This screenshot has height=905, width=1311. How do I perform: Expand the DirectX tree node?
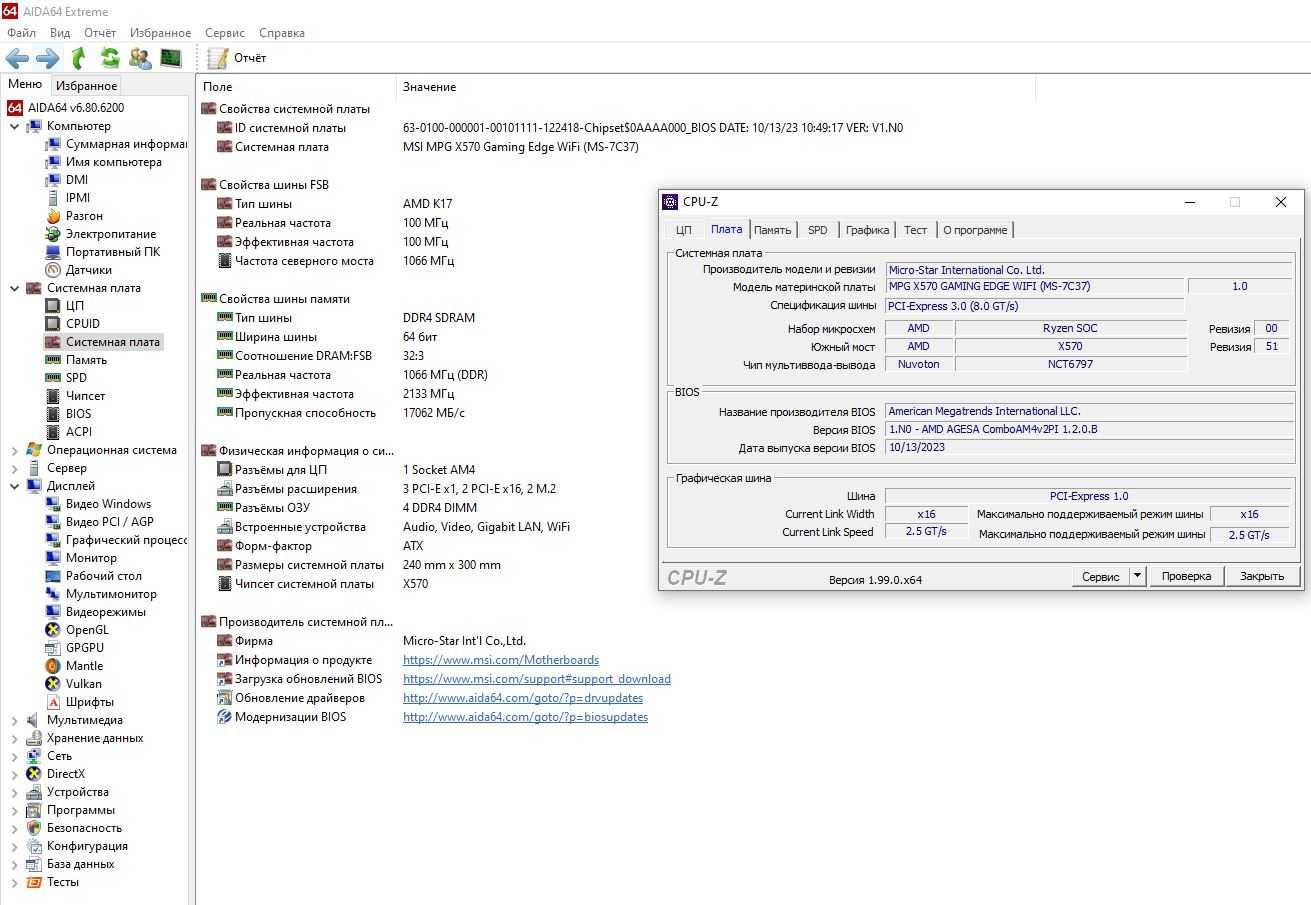(14, 774)
